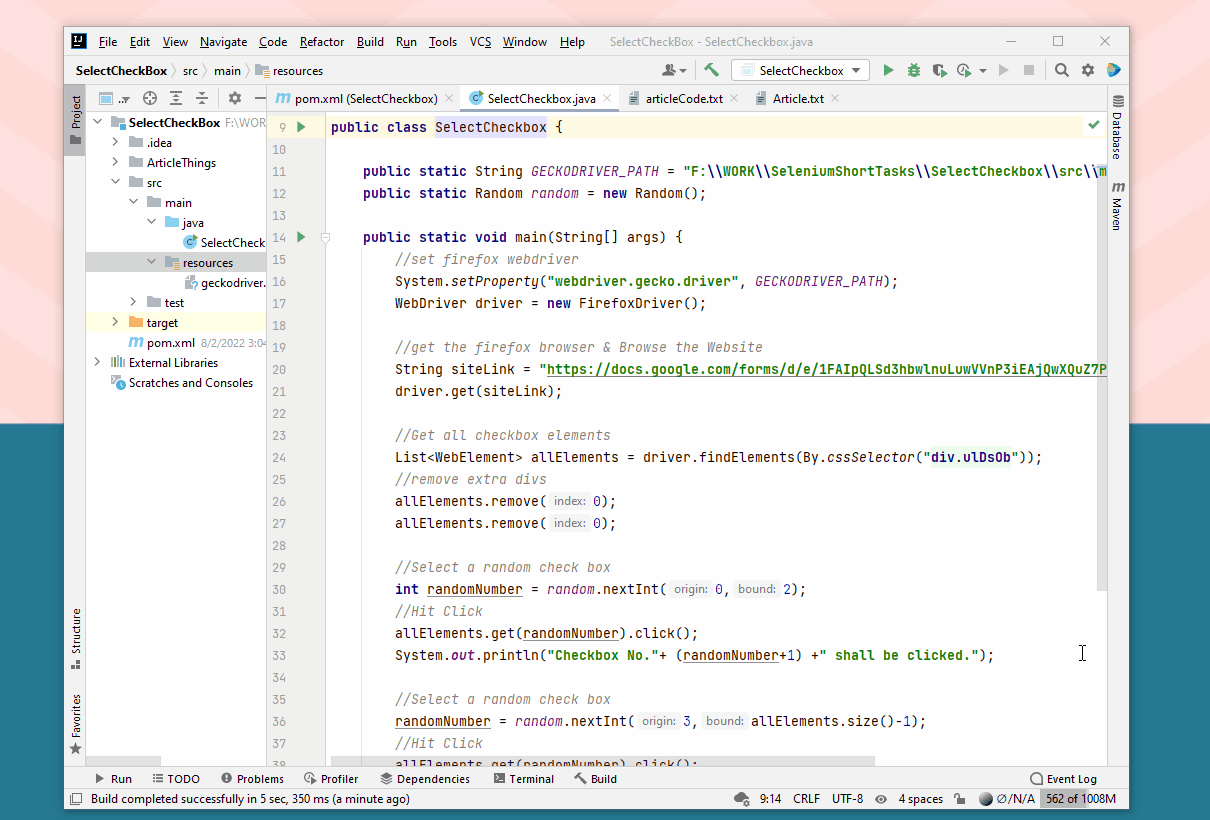This screenshot has height=820, width=1210.
Task: Collapse the java folder in tree
Action: click(152, 222)
